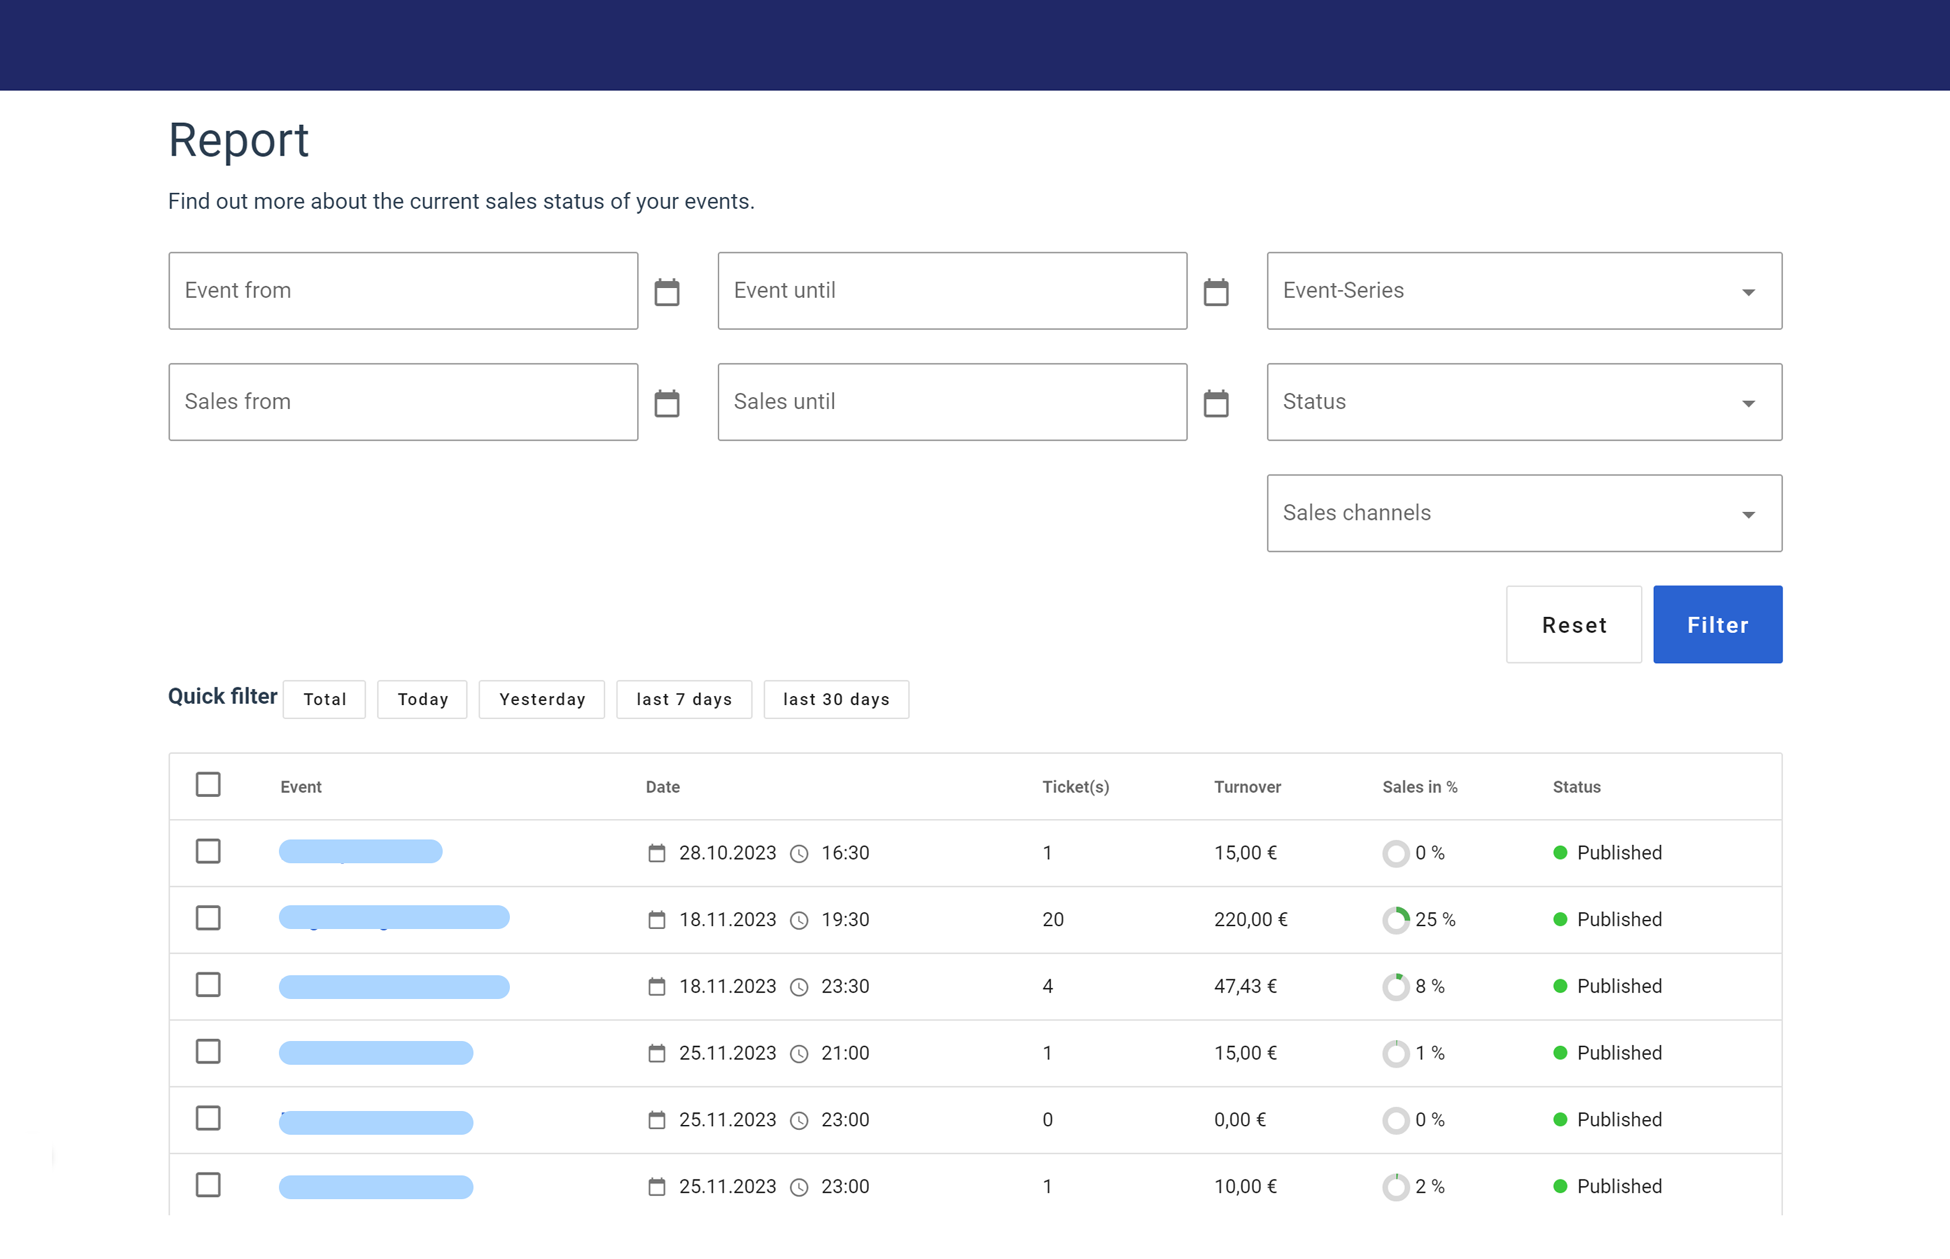
Task: Click the Reset button
Action: 1573,625
